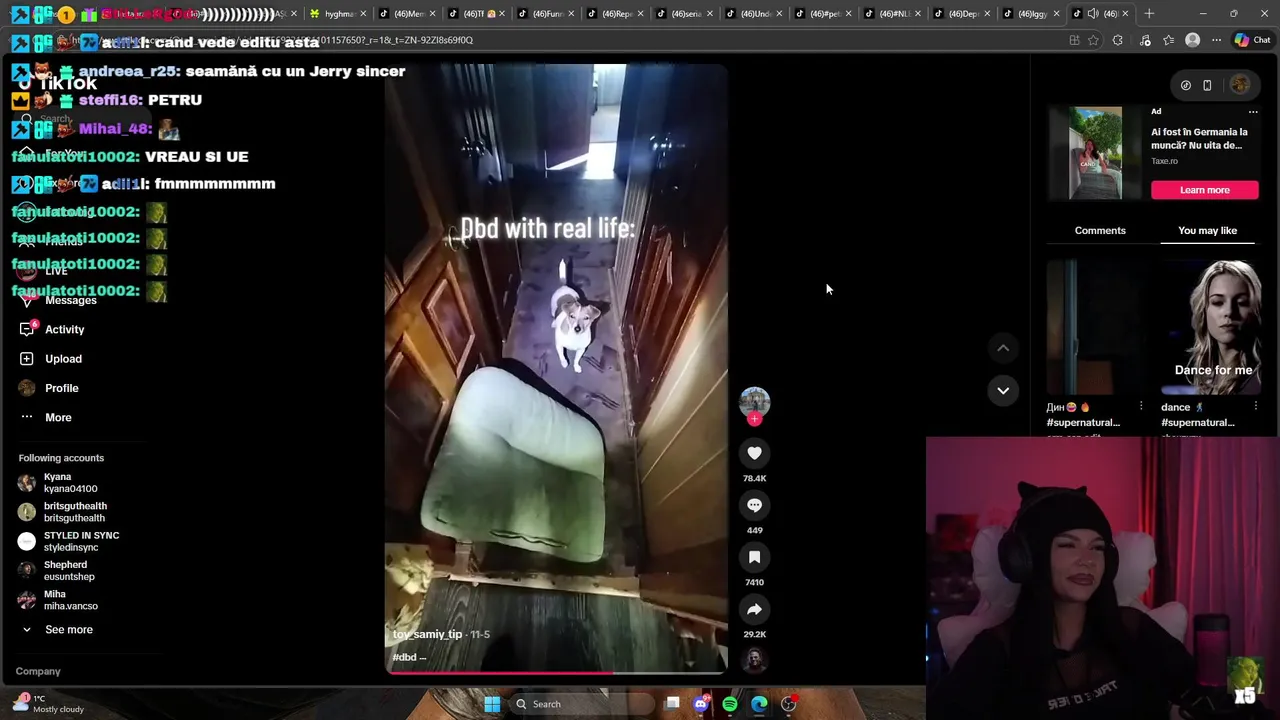The height and width of the screenshot is (720, 1280).
Task: Open more options for the 'dance' video card
Action: (1255, 407)
